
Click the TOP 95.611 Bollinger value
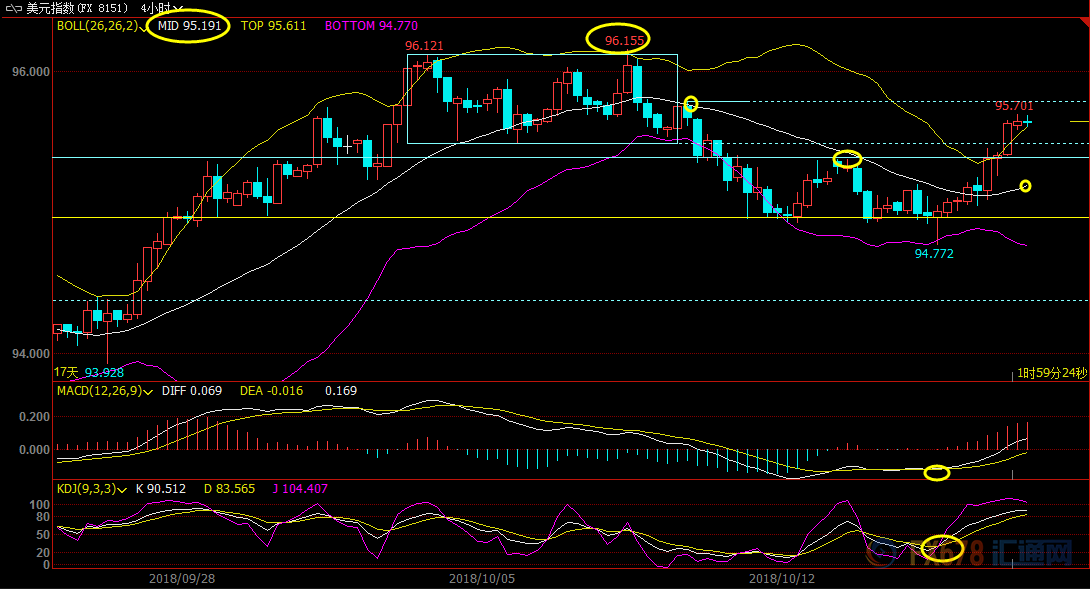coord(273,26)
